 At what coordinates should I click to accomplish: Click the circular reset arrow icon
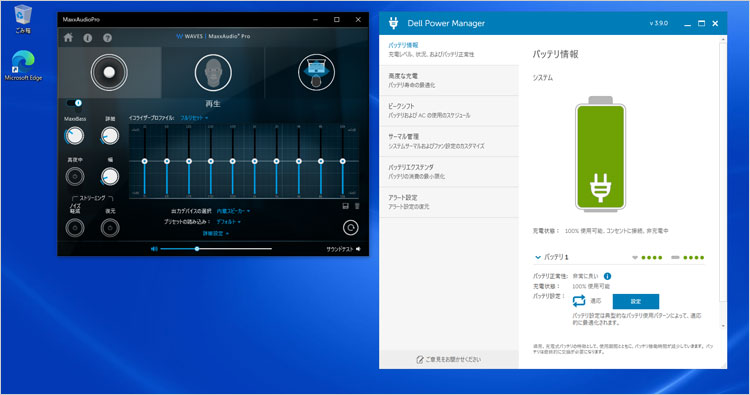351,228
